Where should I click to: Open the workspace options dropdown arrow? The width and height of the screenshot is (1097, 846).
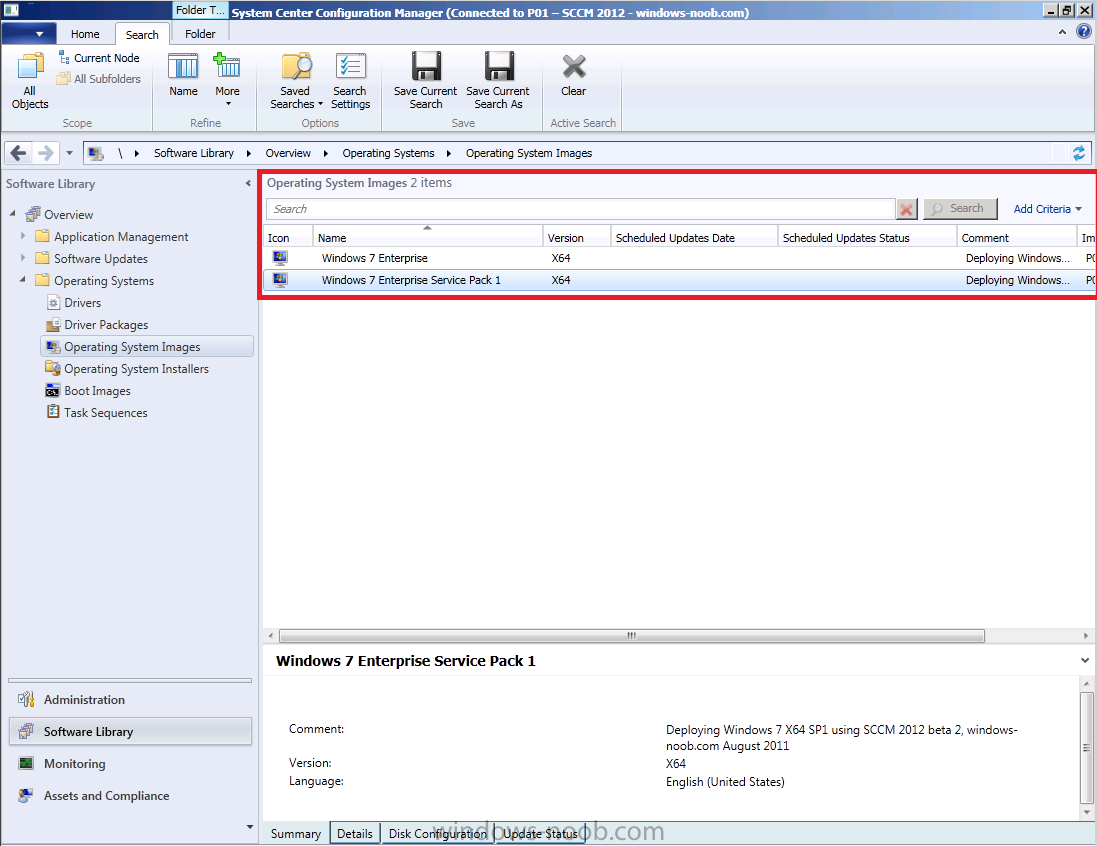click(x=250, y=827)
